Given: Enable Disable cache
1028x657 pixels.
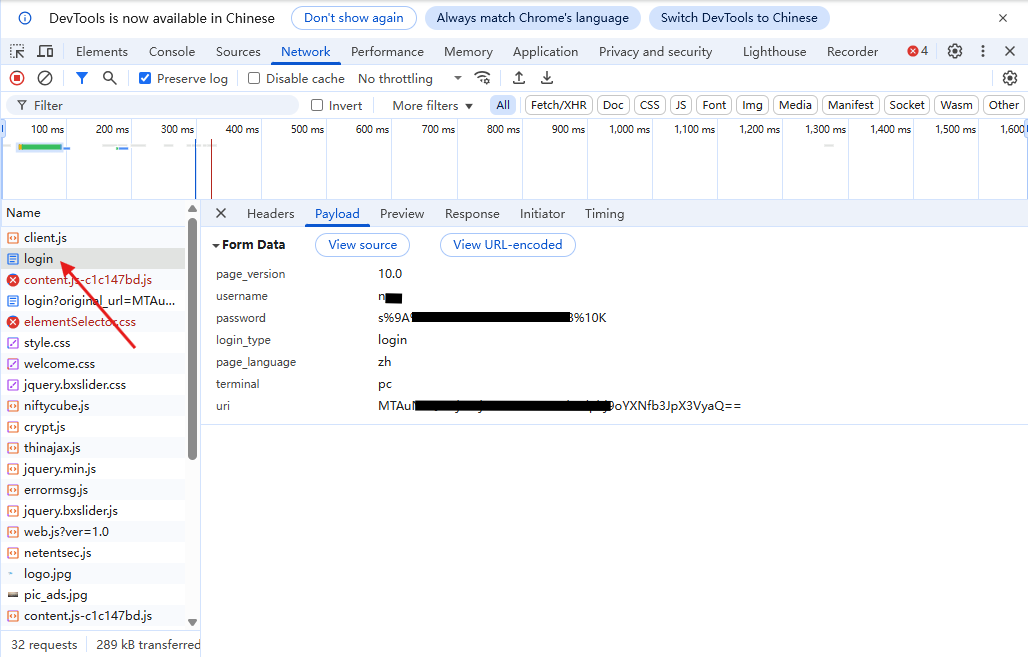Looking at the screenshot, I should [x=254, y=78].
